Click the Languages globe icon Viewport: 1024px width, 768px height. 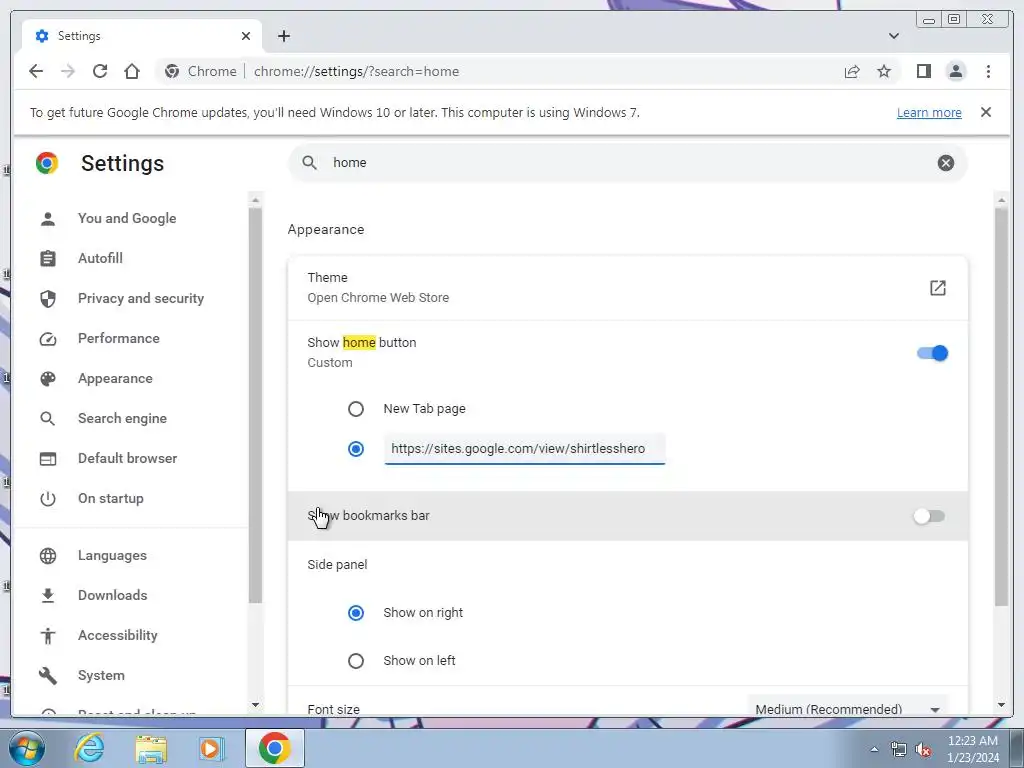[x=48, y=556]
